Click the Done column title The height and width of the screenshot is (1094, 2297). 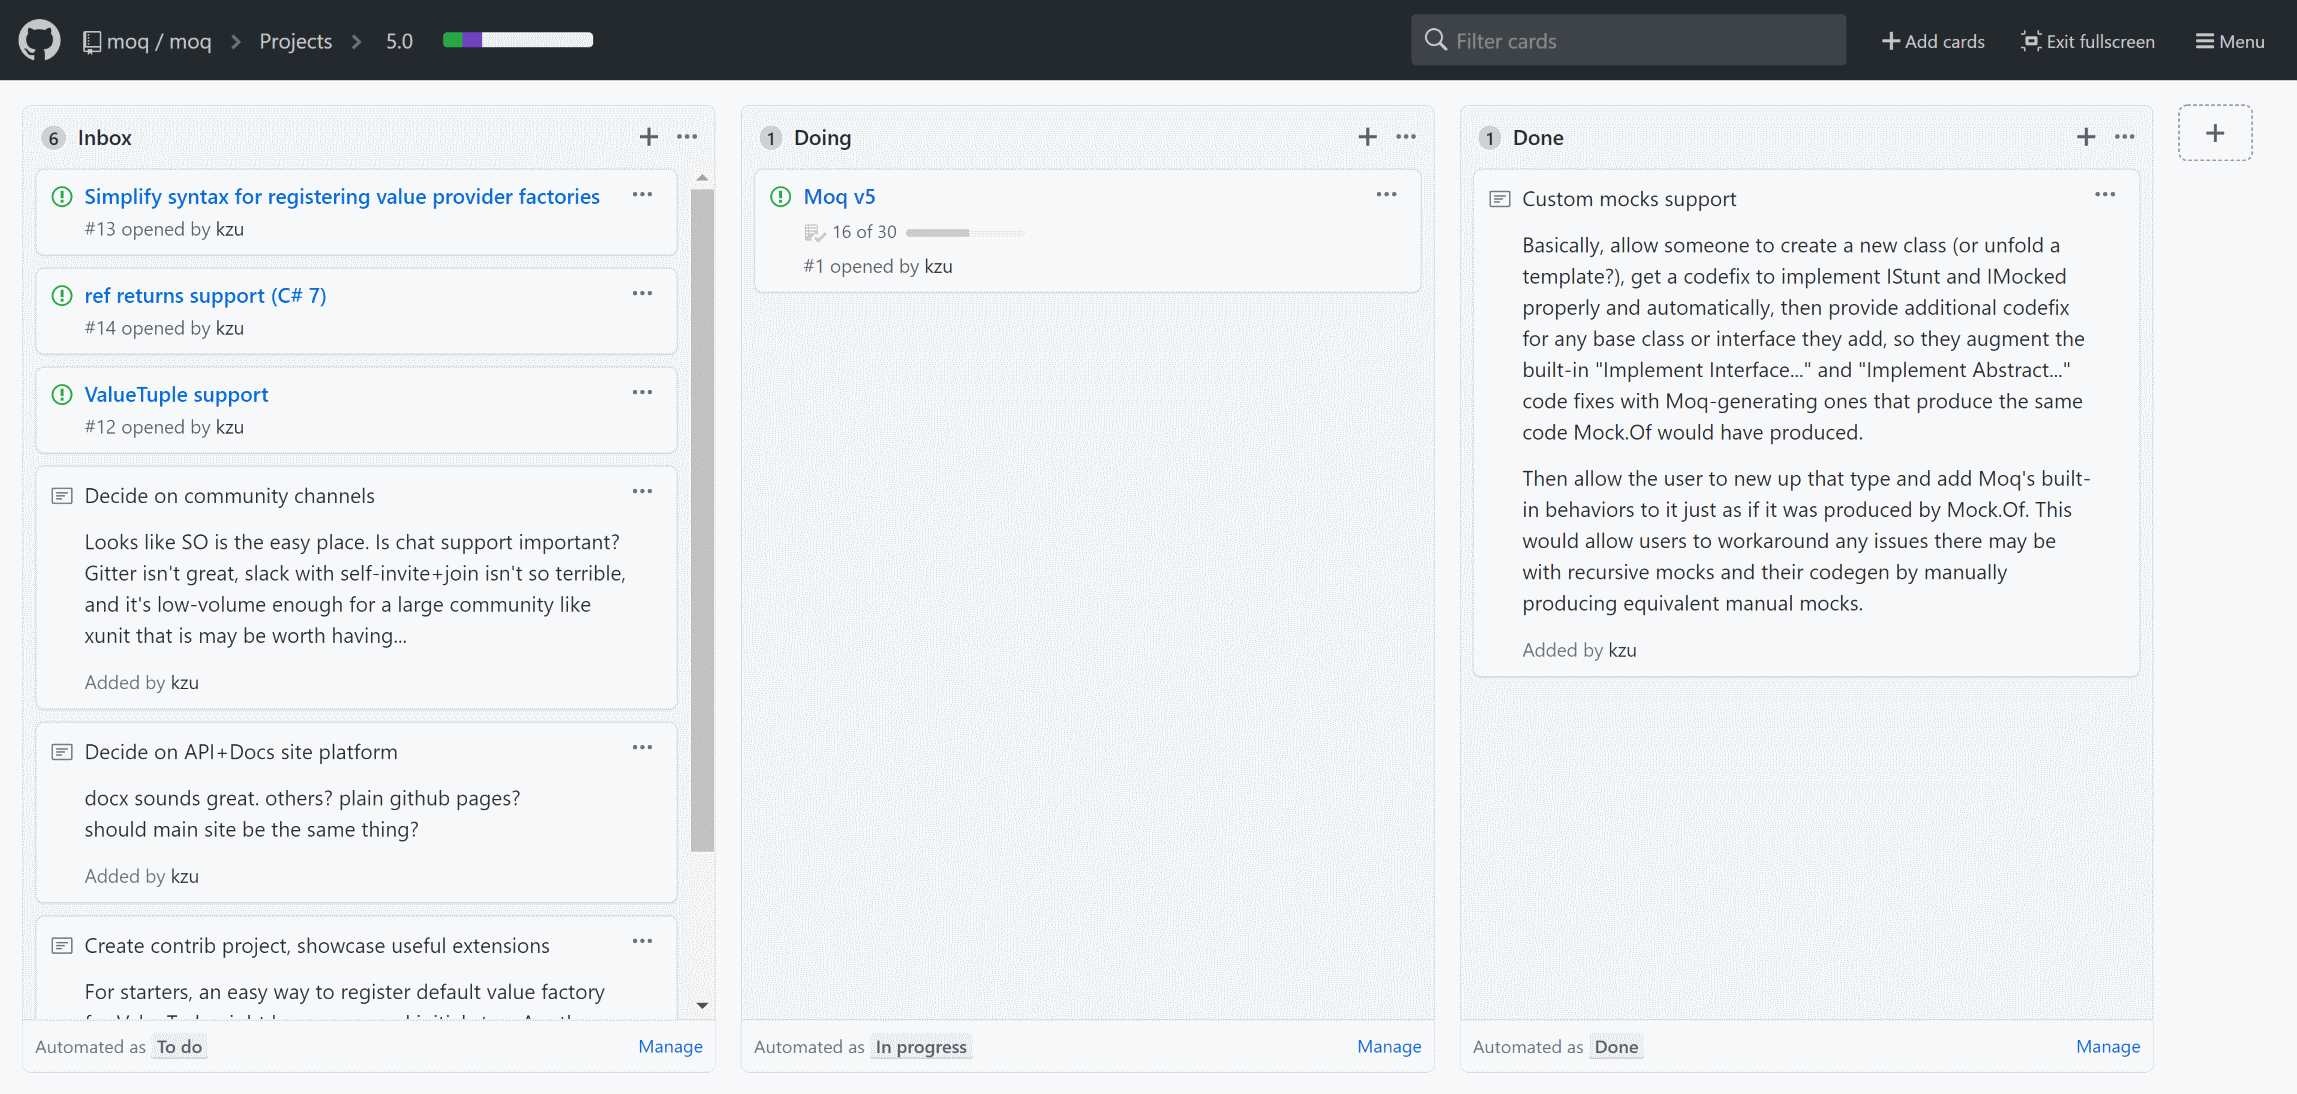[1538, 138]
